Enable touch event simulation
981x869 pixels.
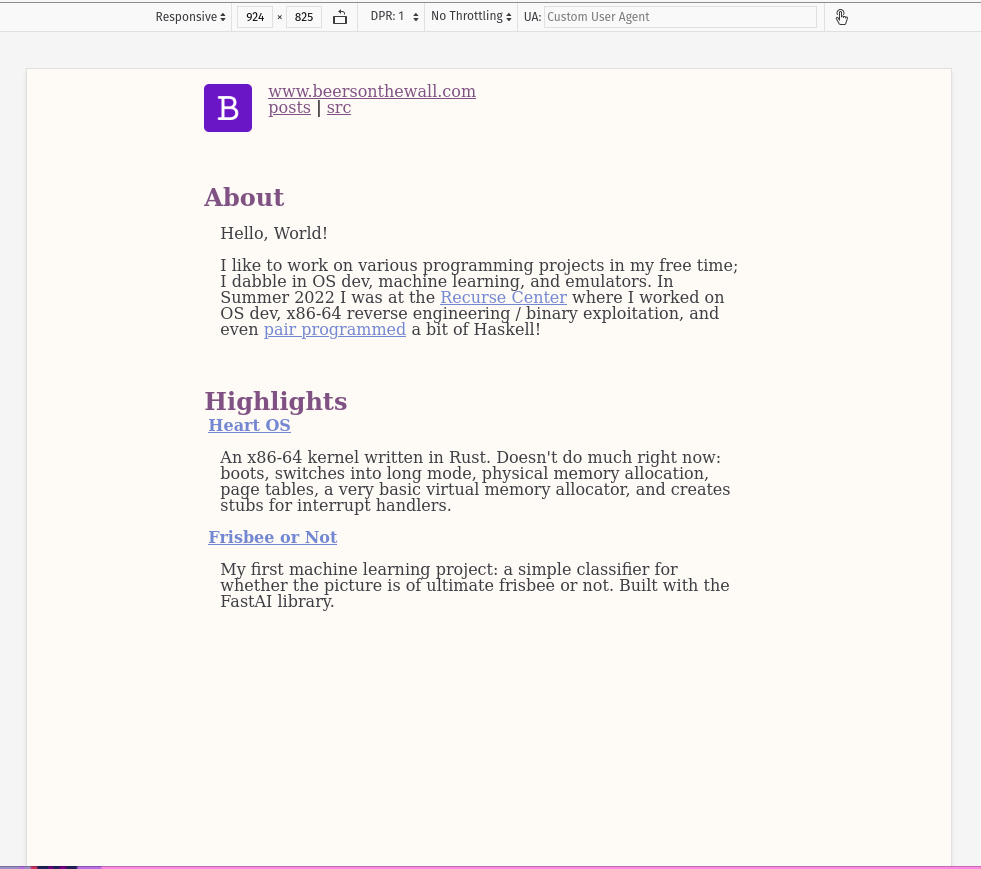click(x=841, y=17)
